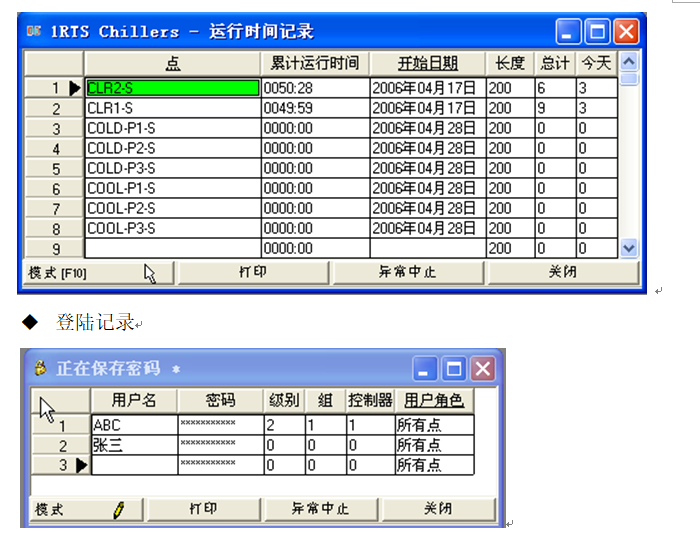Click row header 3 in password table
The image size is (700, 540).
click(61, 465)
